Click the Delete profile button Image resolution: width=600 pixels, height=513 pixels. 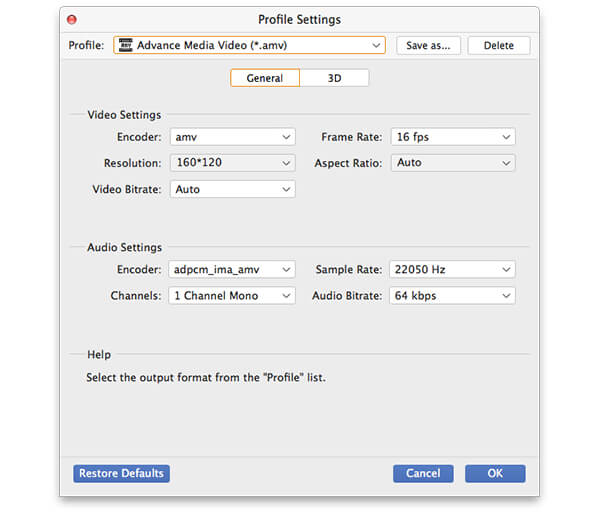pyautogui.click(x=499, y=46)
